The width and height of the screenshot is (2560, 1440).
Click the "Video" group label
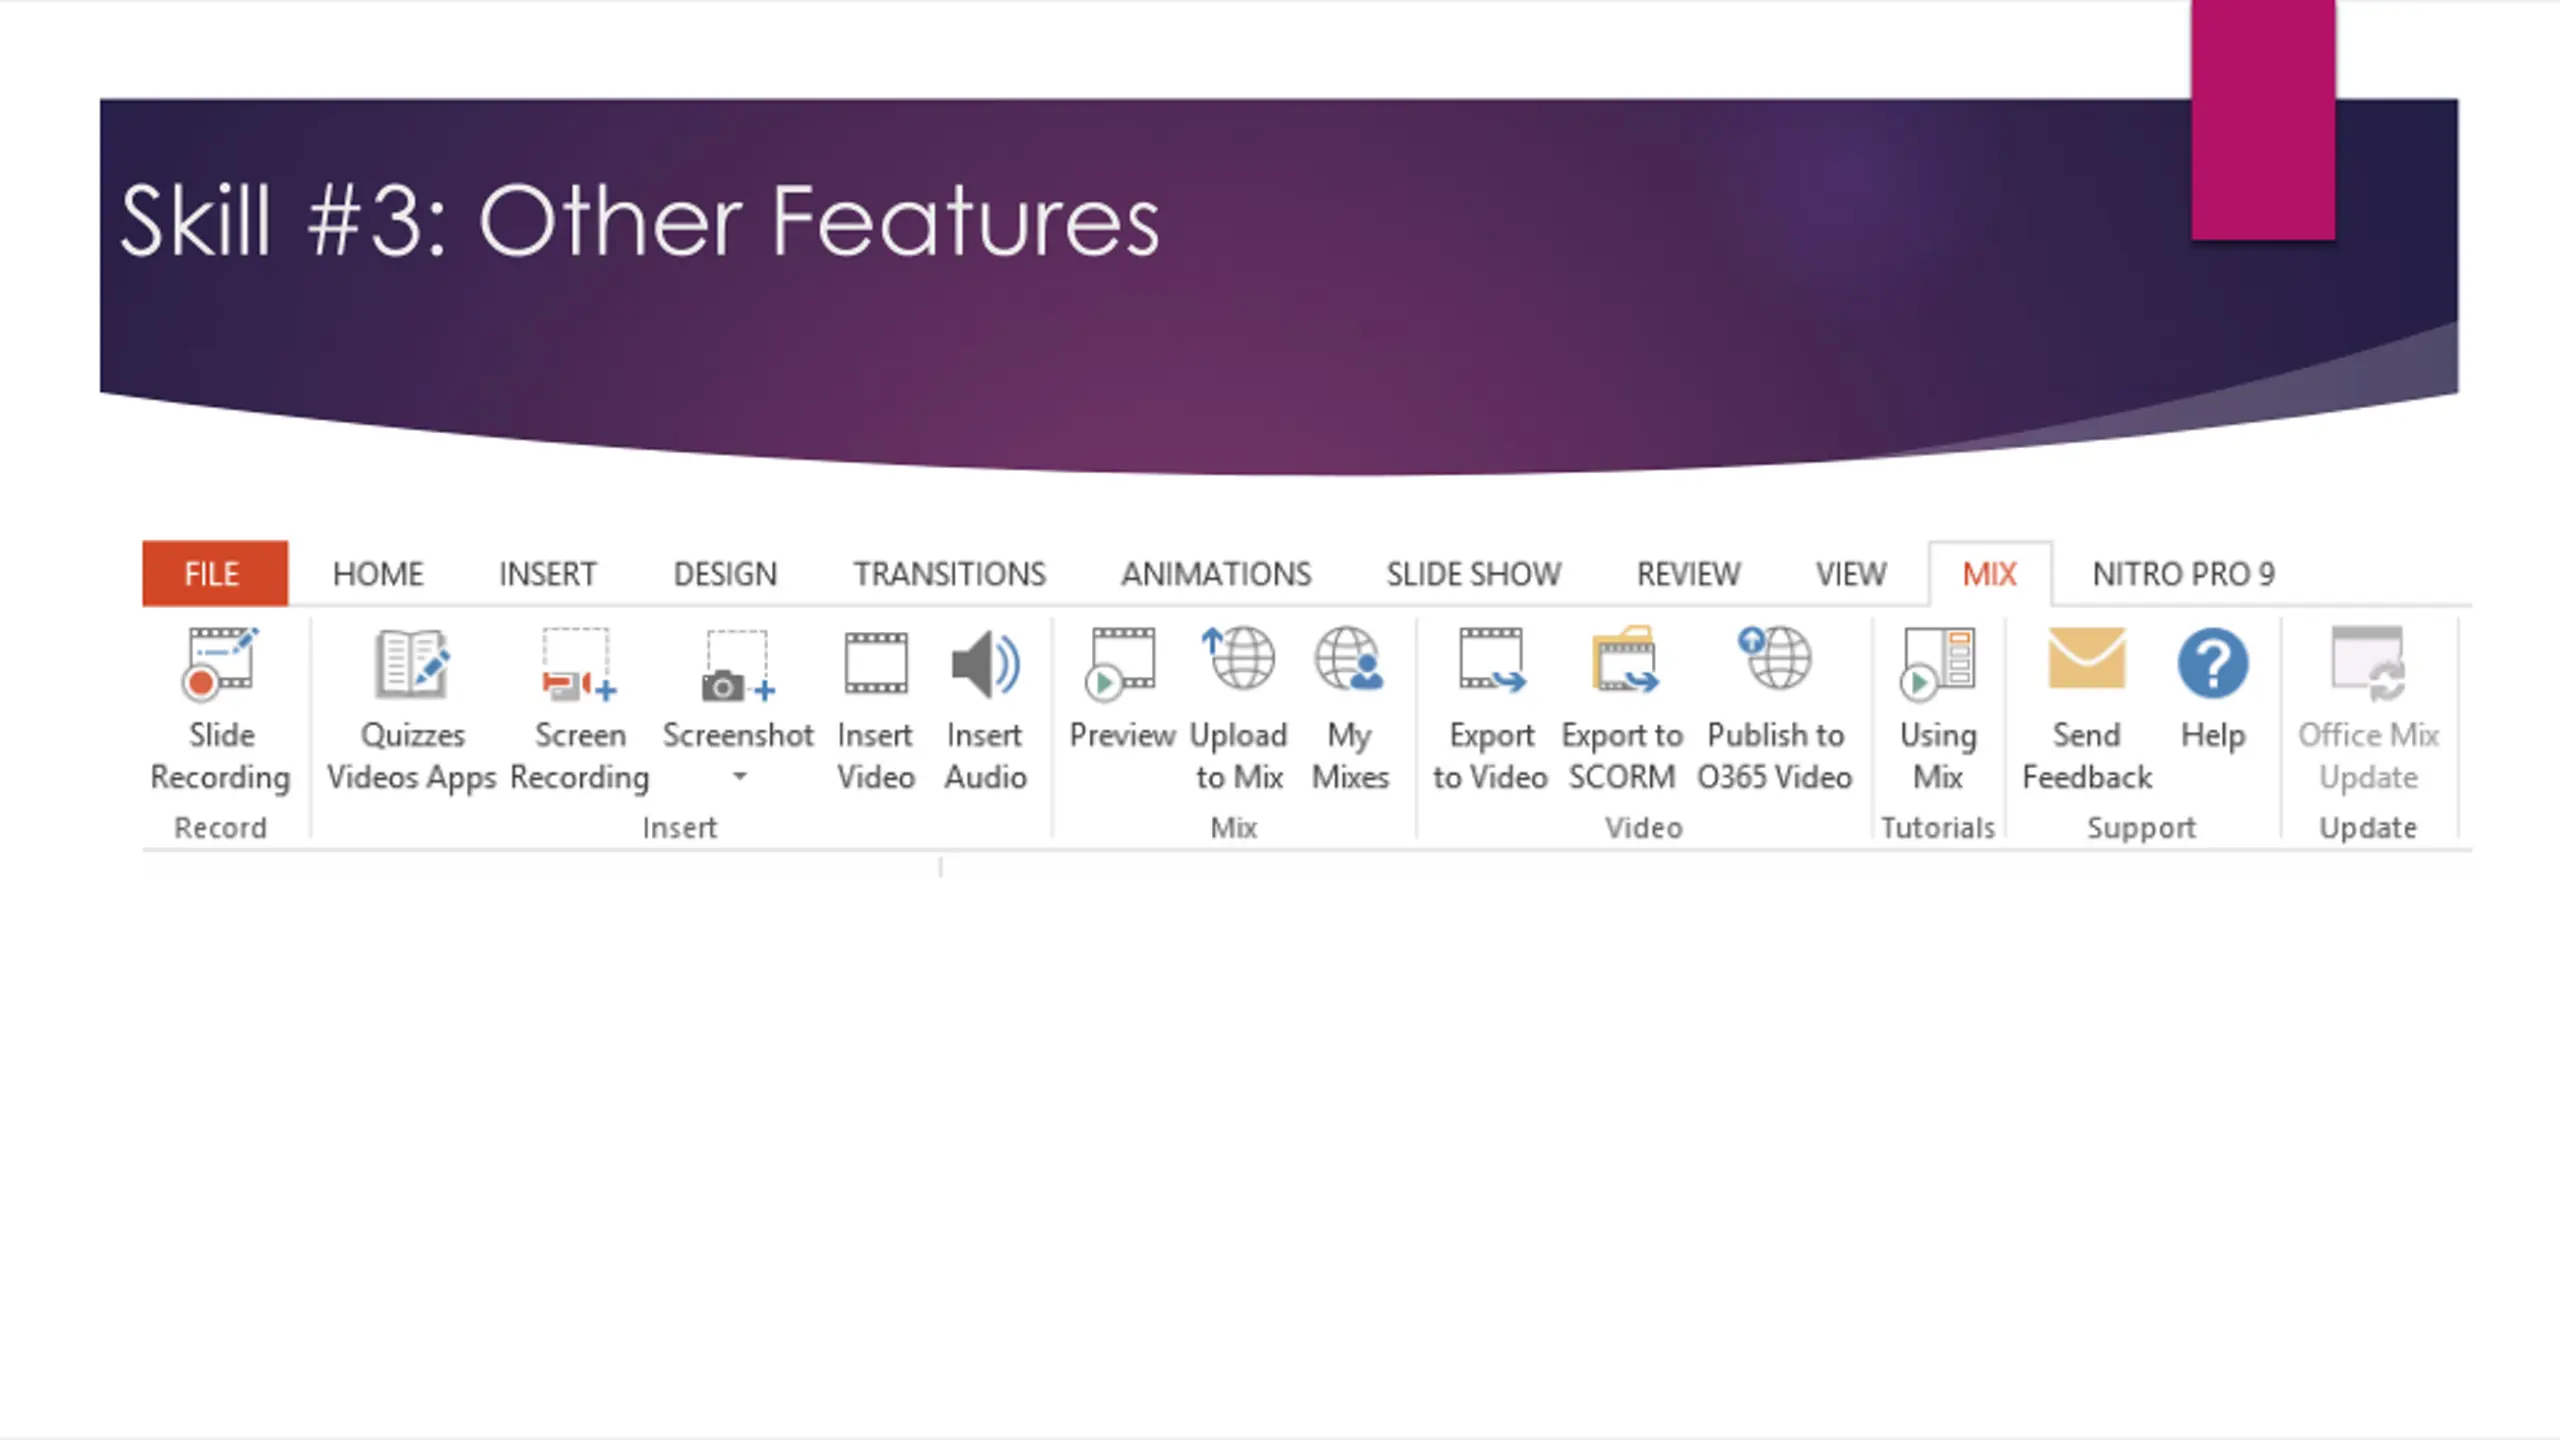coord(1644,828)
